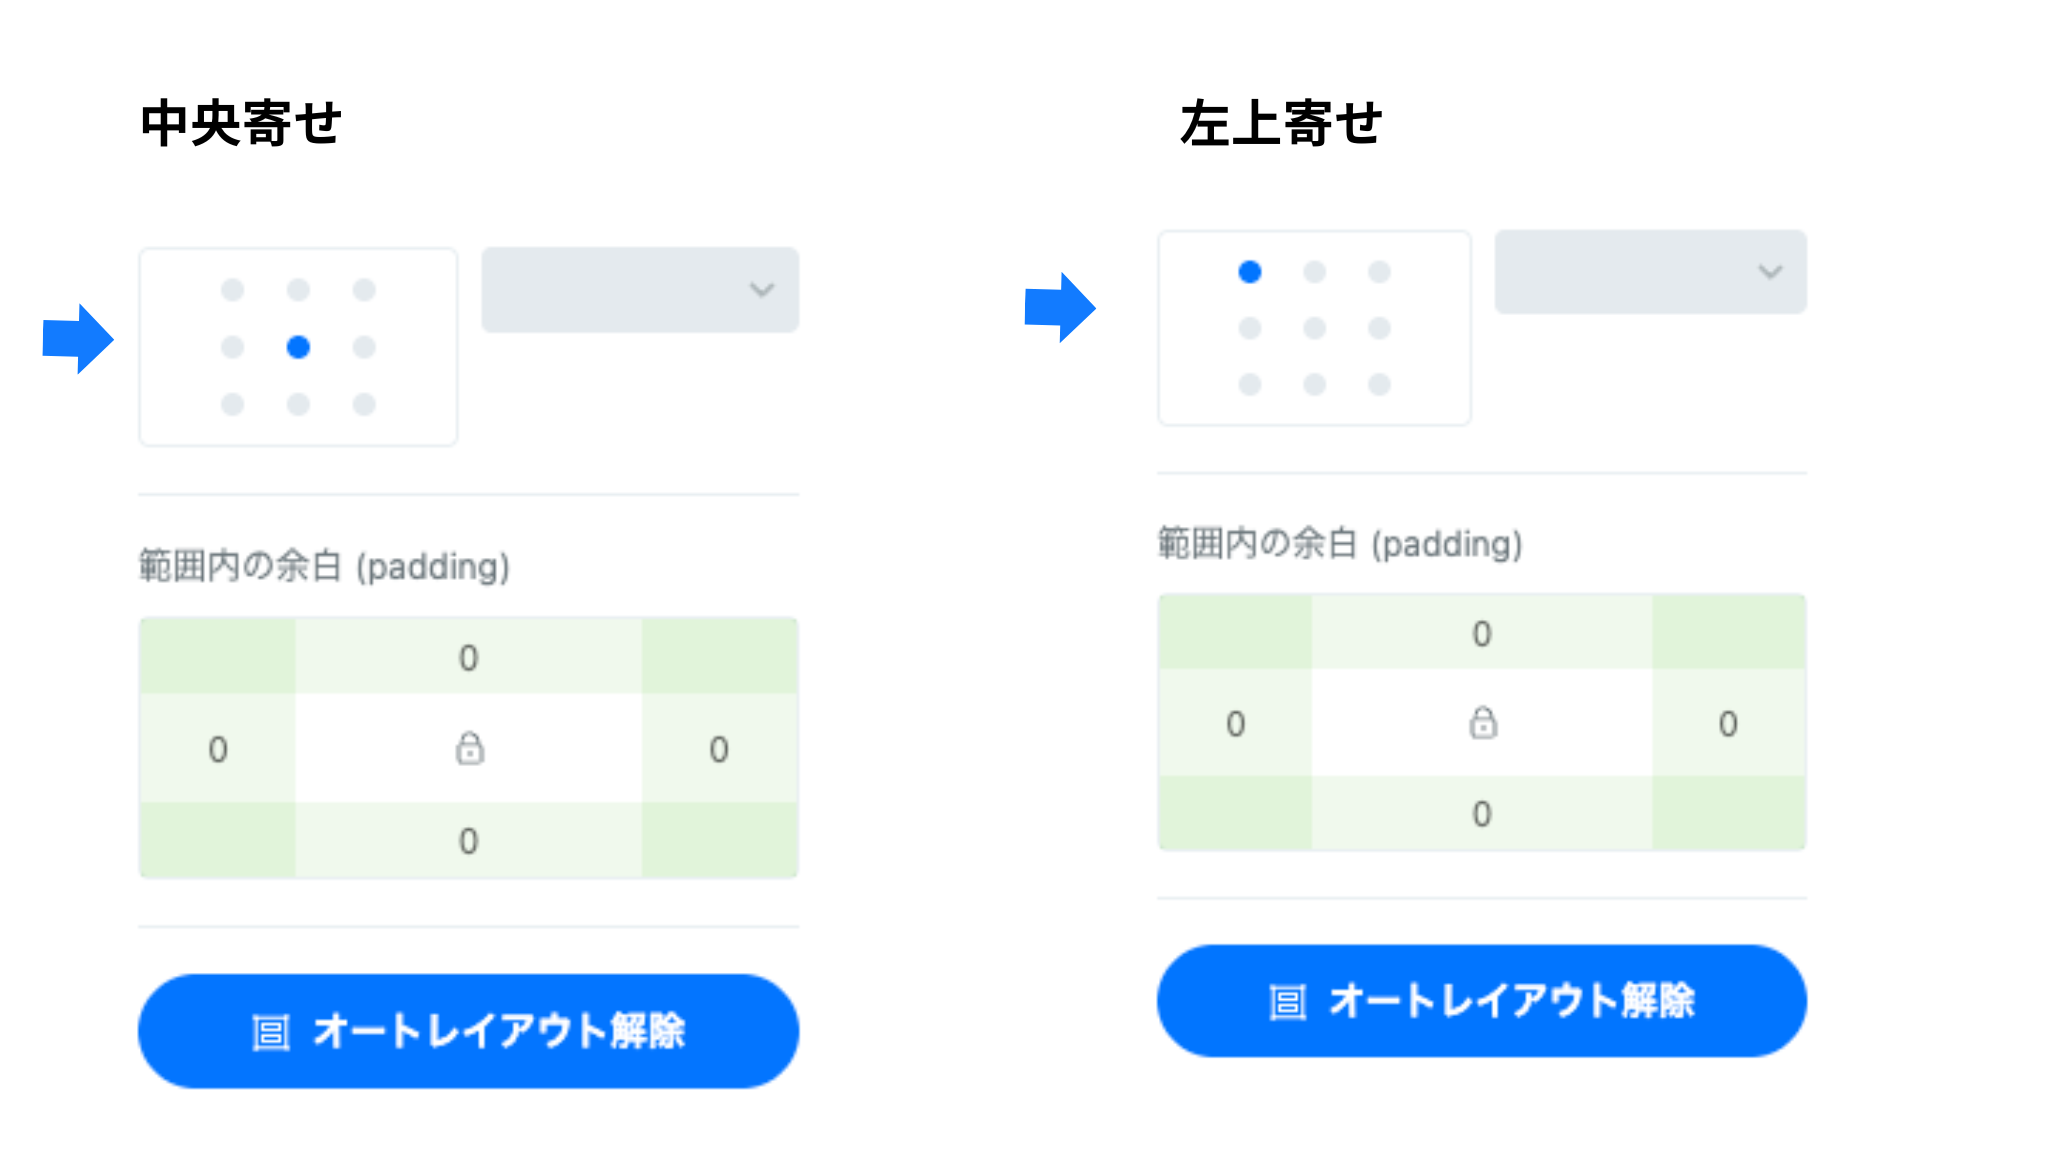Select center alignment dot in left grid
This screenshot has width=2048, height=1152.
[x=298, y=347]
